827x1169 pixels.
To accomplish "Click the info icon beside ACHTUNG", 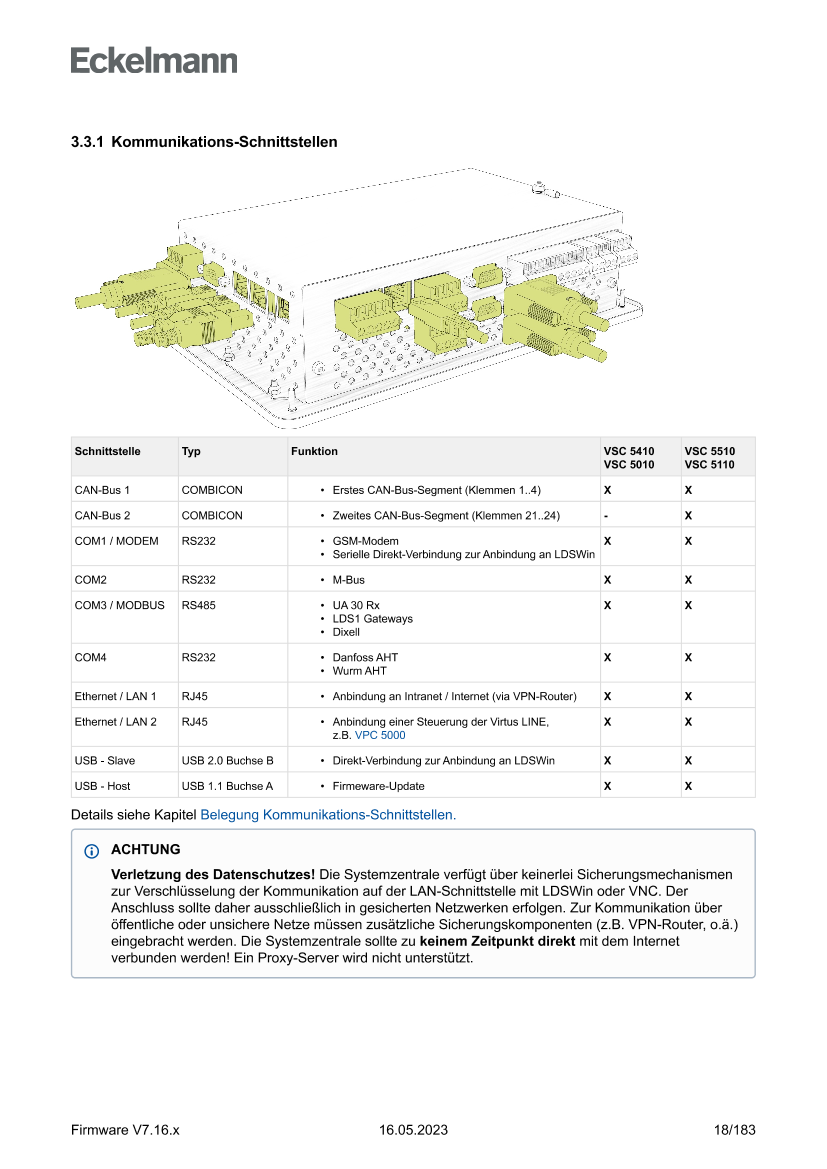I will 92,851.
